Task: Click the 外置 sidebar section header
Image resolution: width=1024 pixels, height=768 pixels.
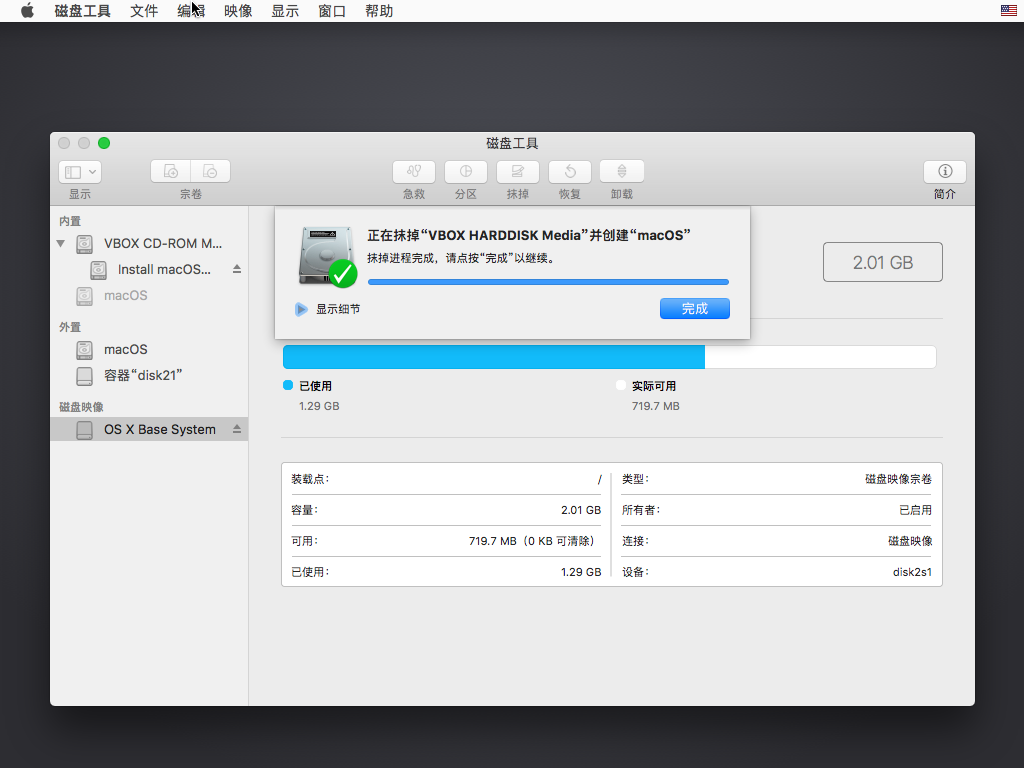Action: pos(70,327)
